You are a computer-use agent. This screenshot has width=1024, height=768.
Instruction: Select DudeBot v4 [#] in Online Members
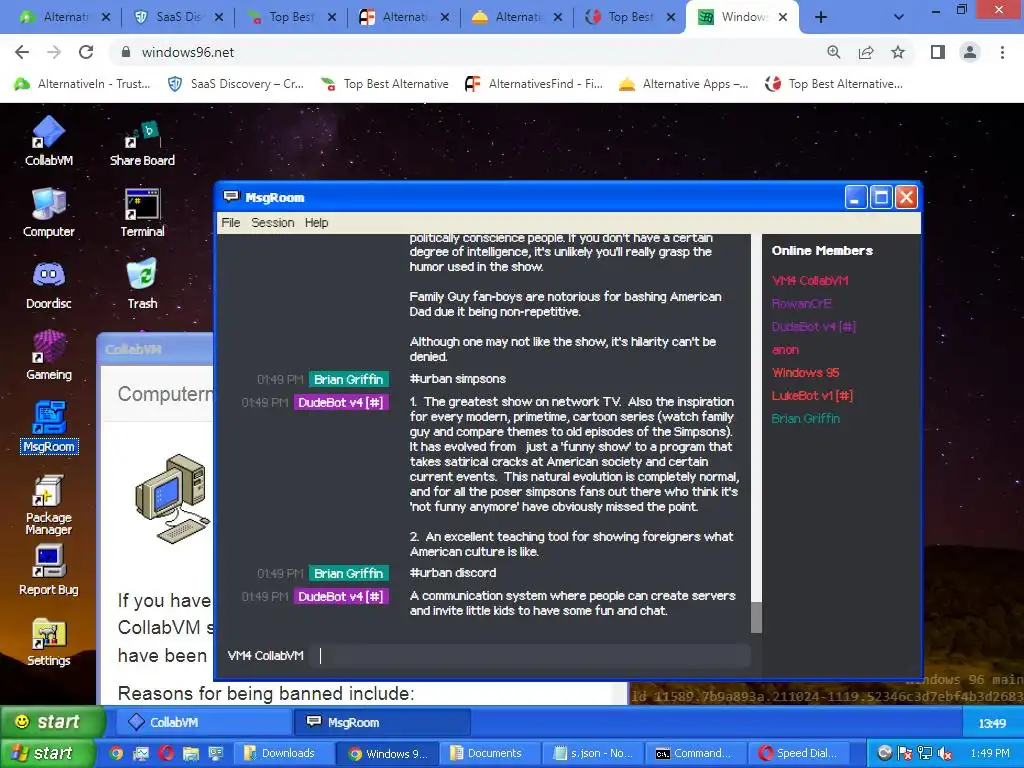(x=814, y=327)
